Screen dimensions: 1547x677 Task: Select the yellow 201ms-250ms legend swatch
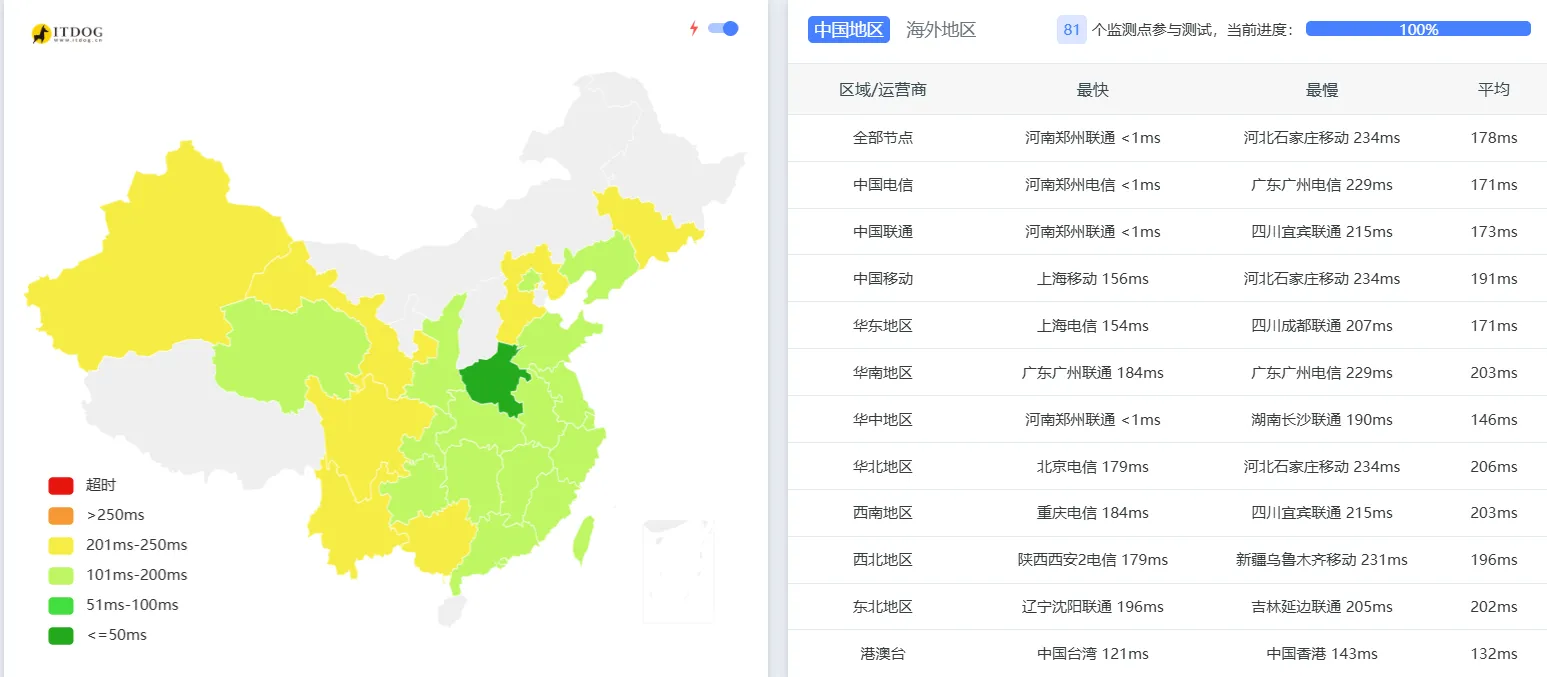[x=61, y=546]
